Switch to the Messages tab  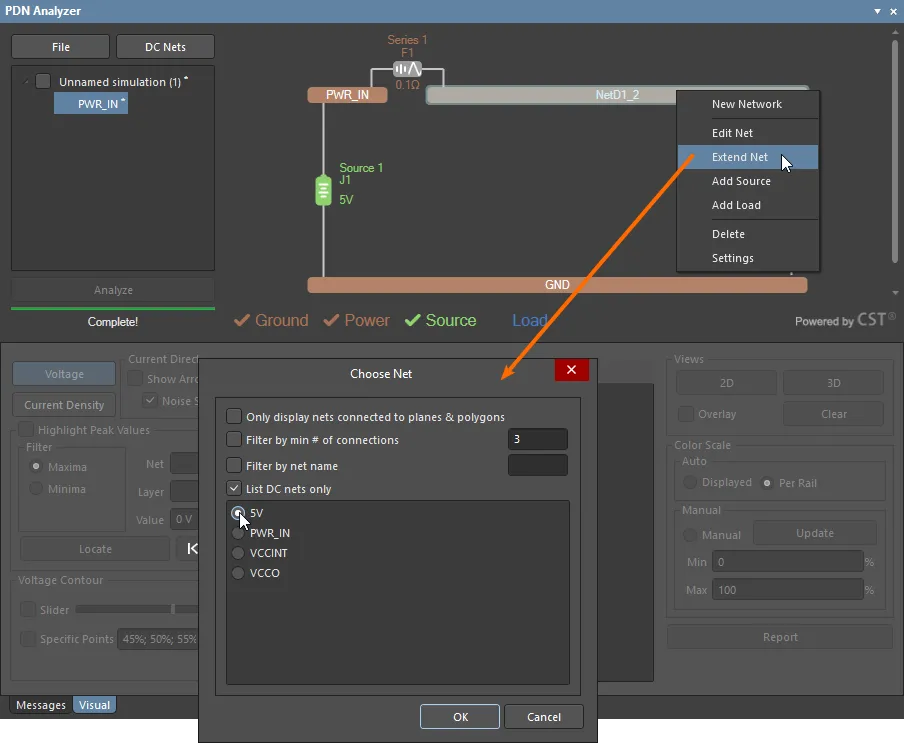pyautogui.click(x=41, y=705)
